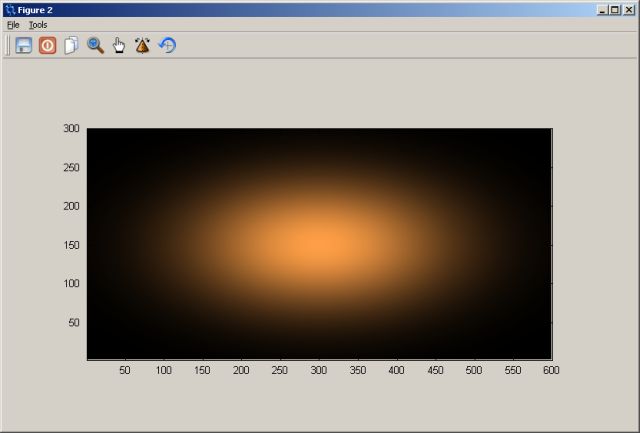Open the Tools menu
The width and height of the screenshot is (640, 433).
38,25
